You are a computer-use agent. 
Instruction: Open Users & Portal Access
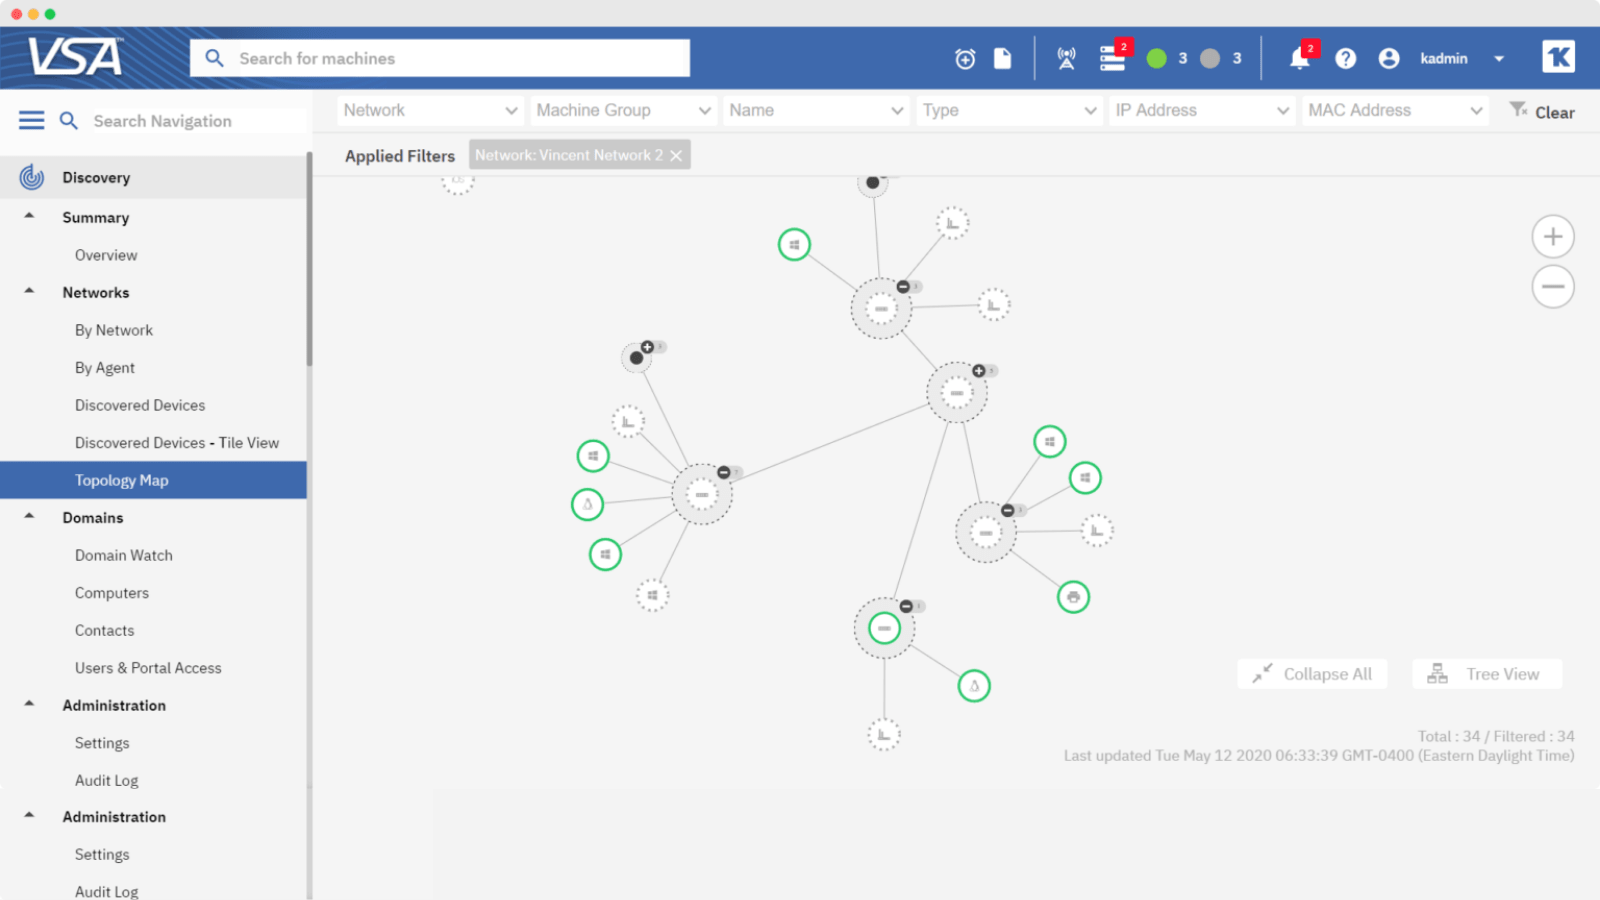click(x=148, y=668)
